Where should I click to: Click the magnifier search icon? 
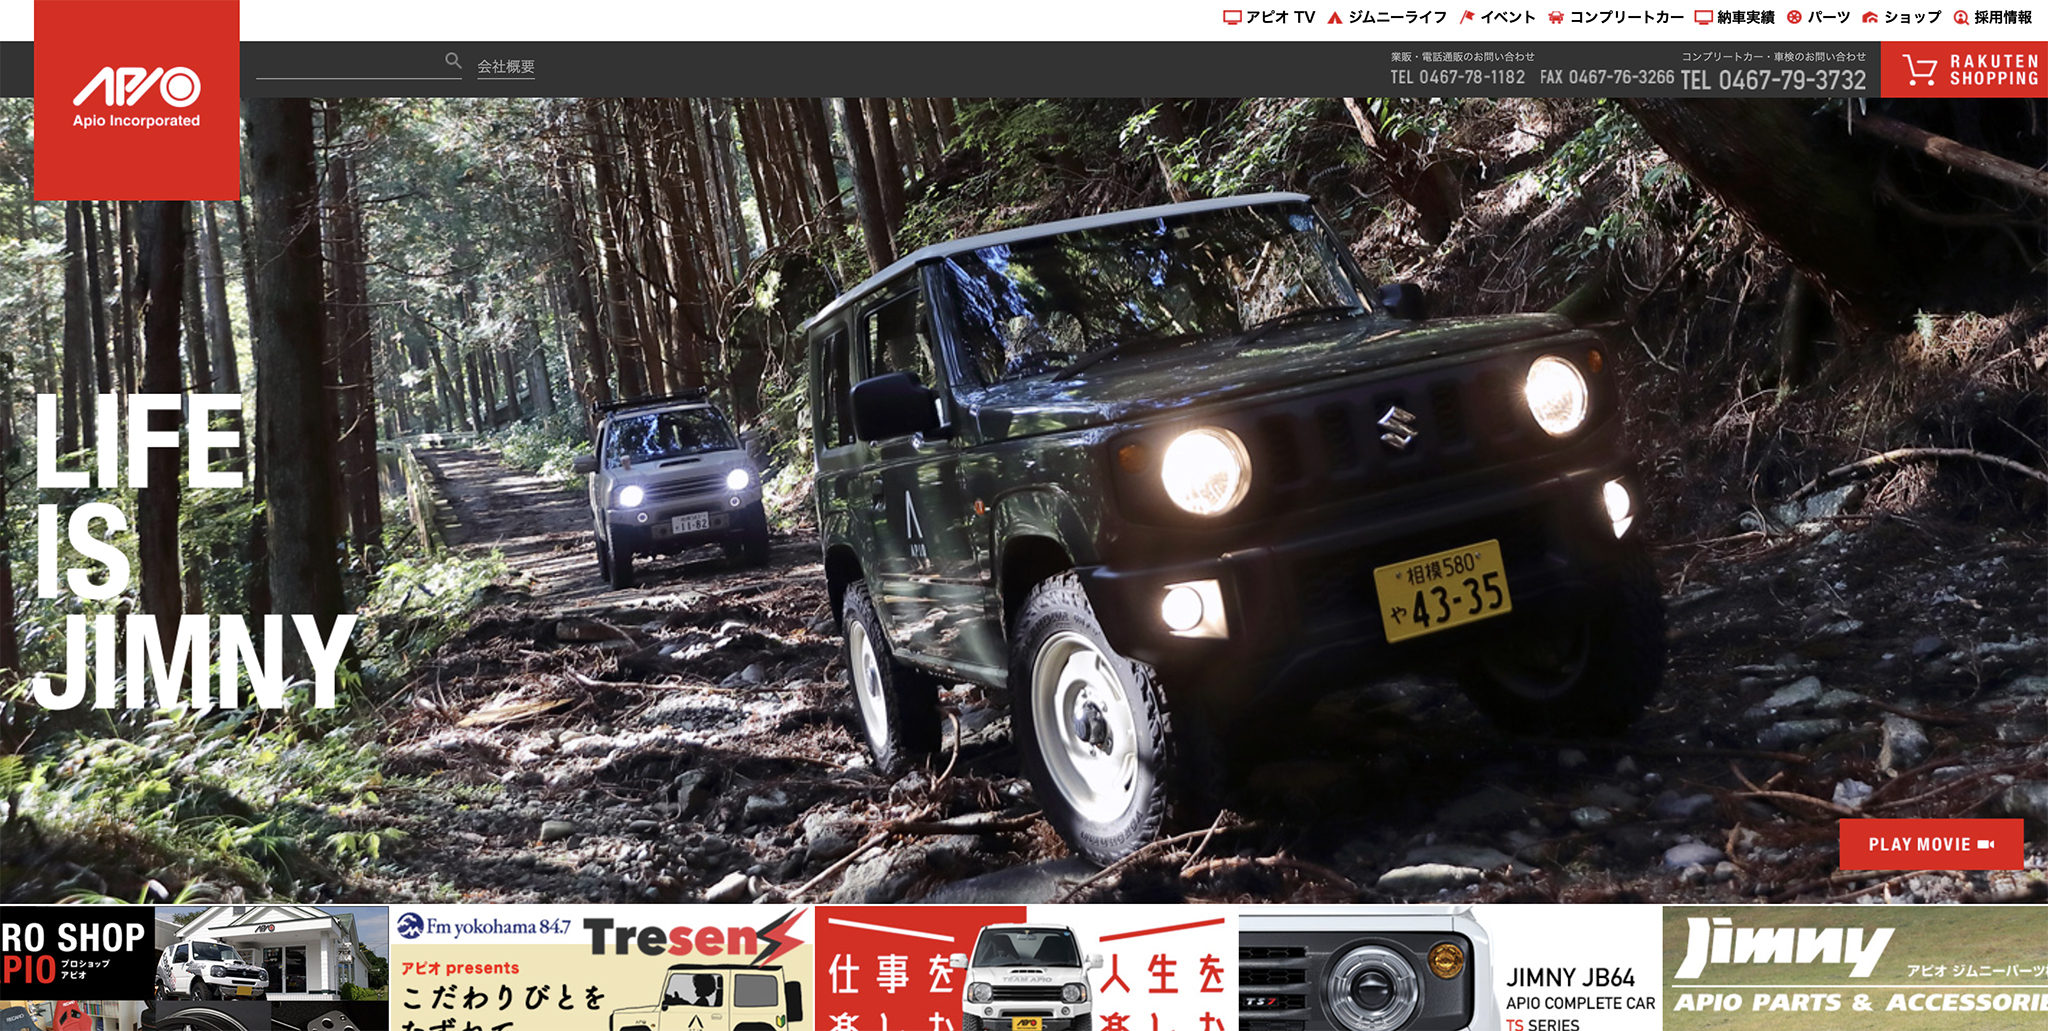(453, 61)
